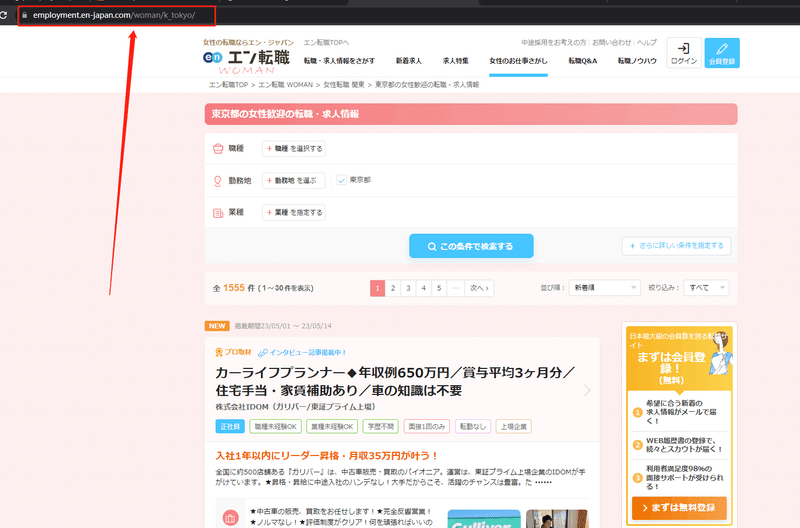This screenshot has width=800, height=528.
Task: Click breadcrumb エン転職 WOMAN
Action: point(285,85)
